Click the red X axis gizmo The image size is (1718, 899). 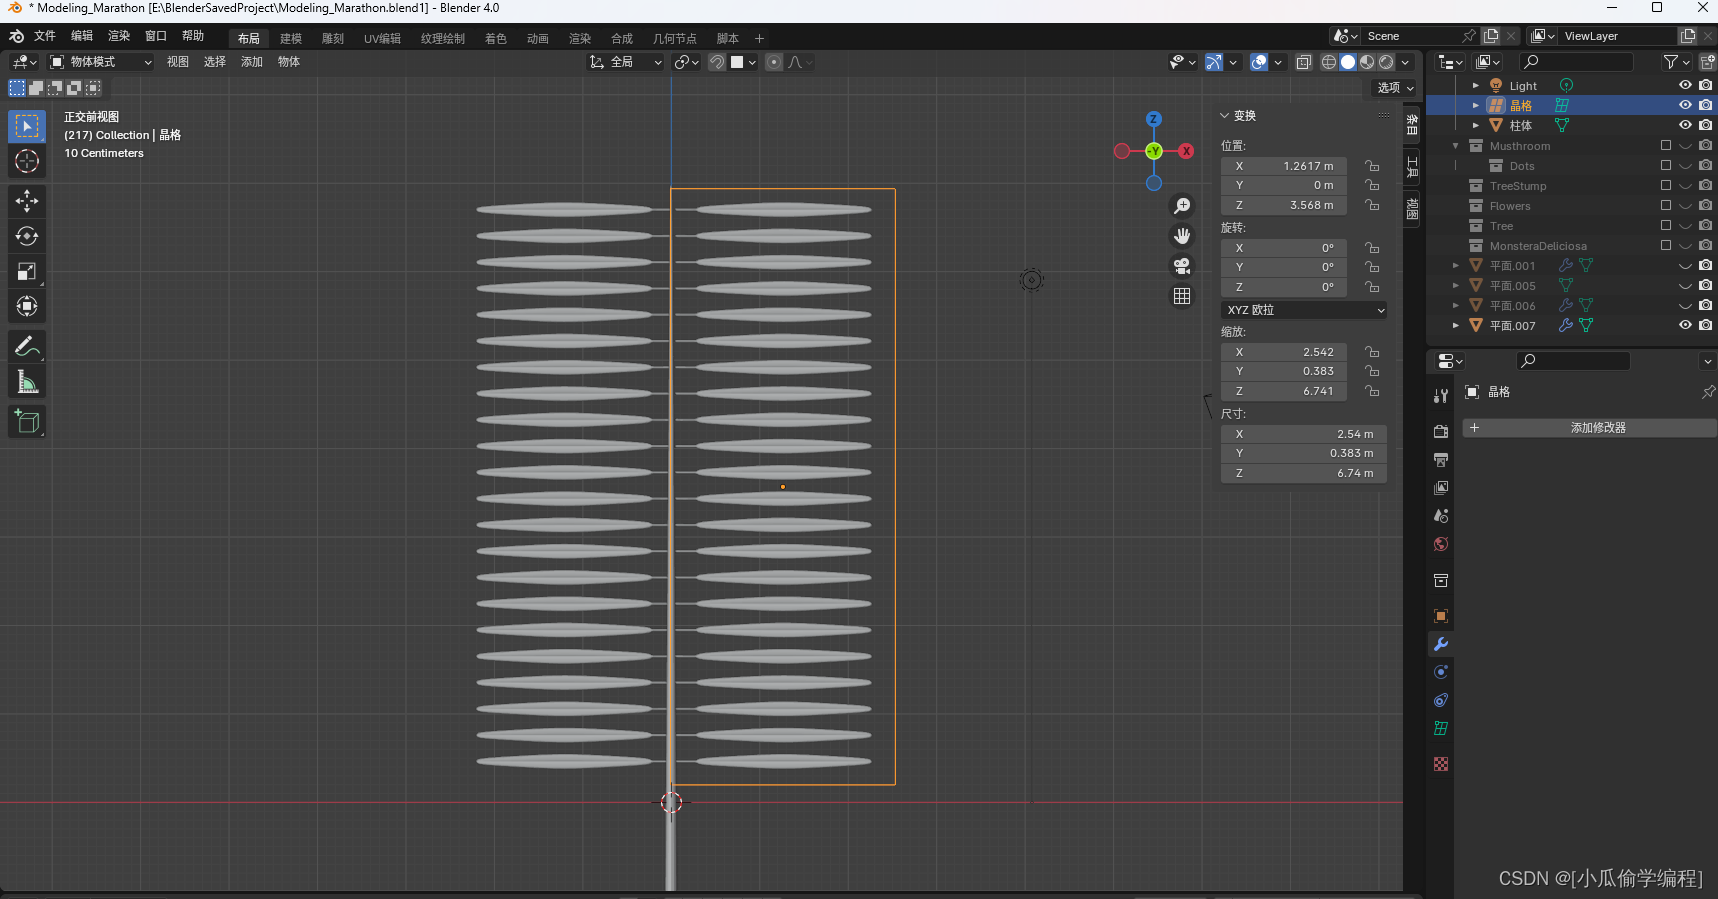[x=1186, y=151]
